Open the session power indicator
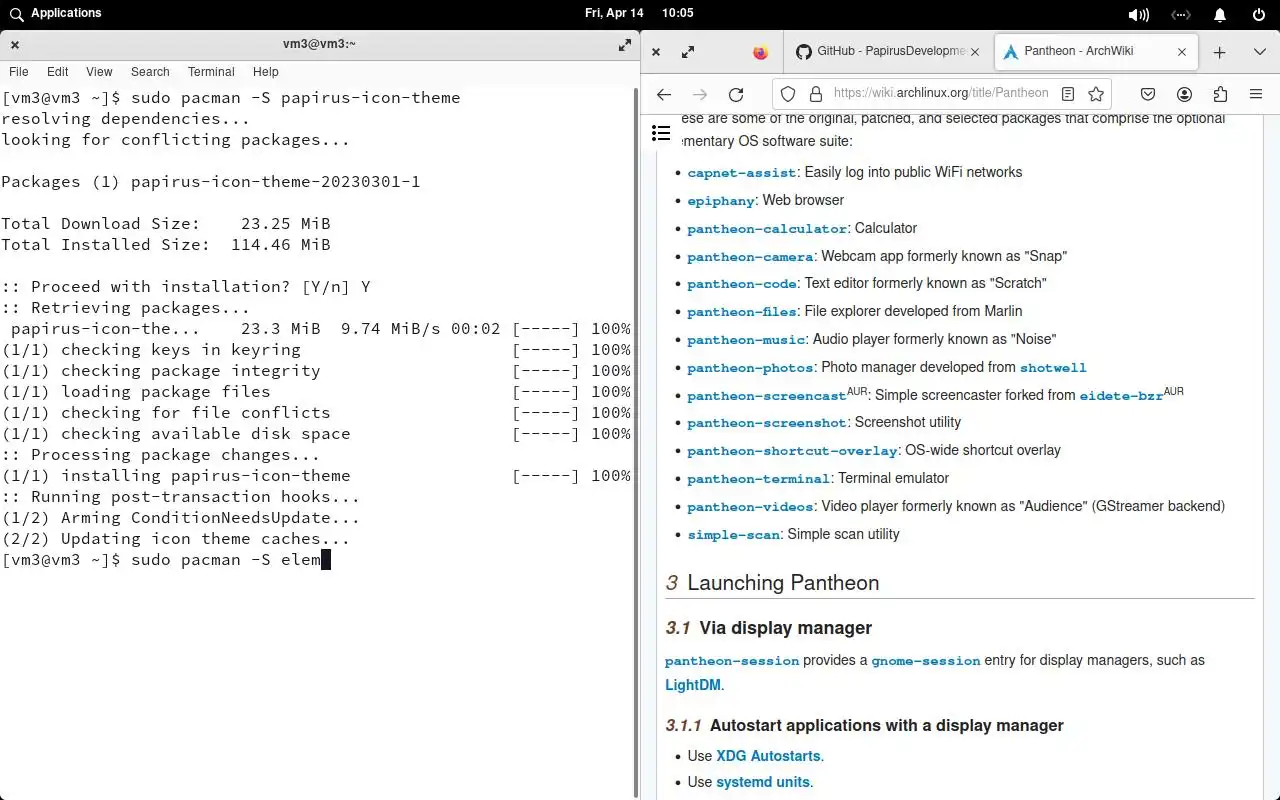This screenshot has width=1280, height=800. click(x=1259, y=14)
